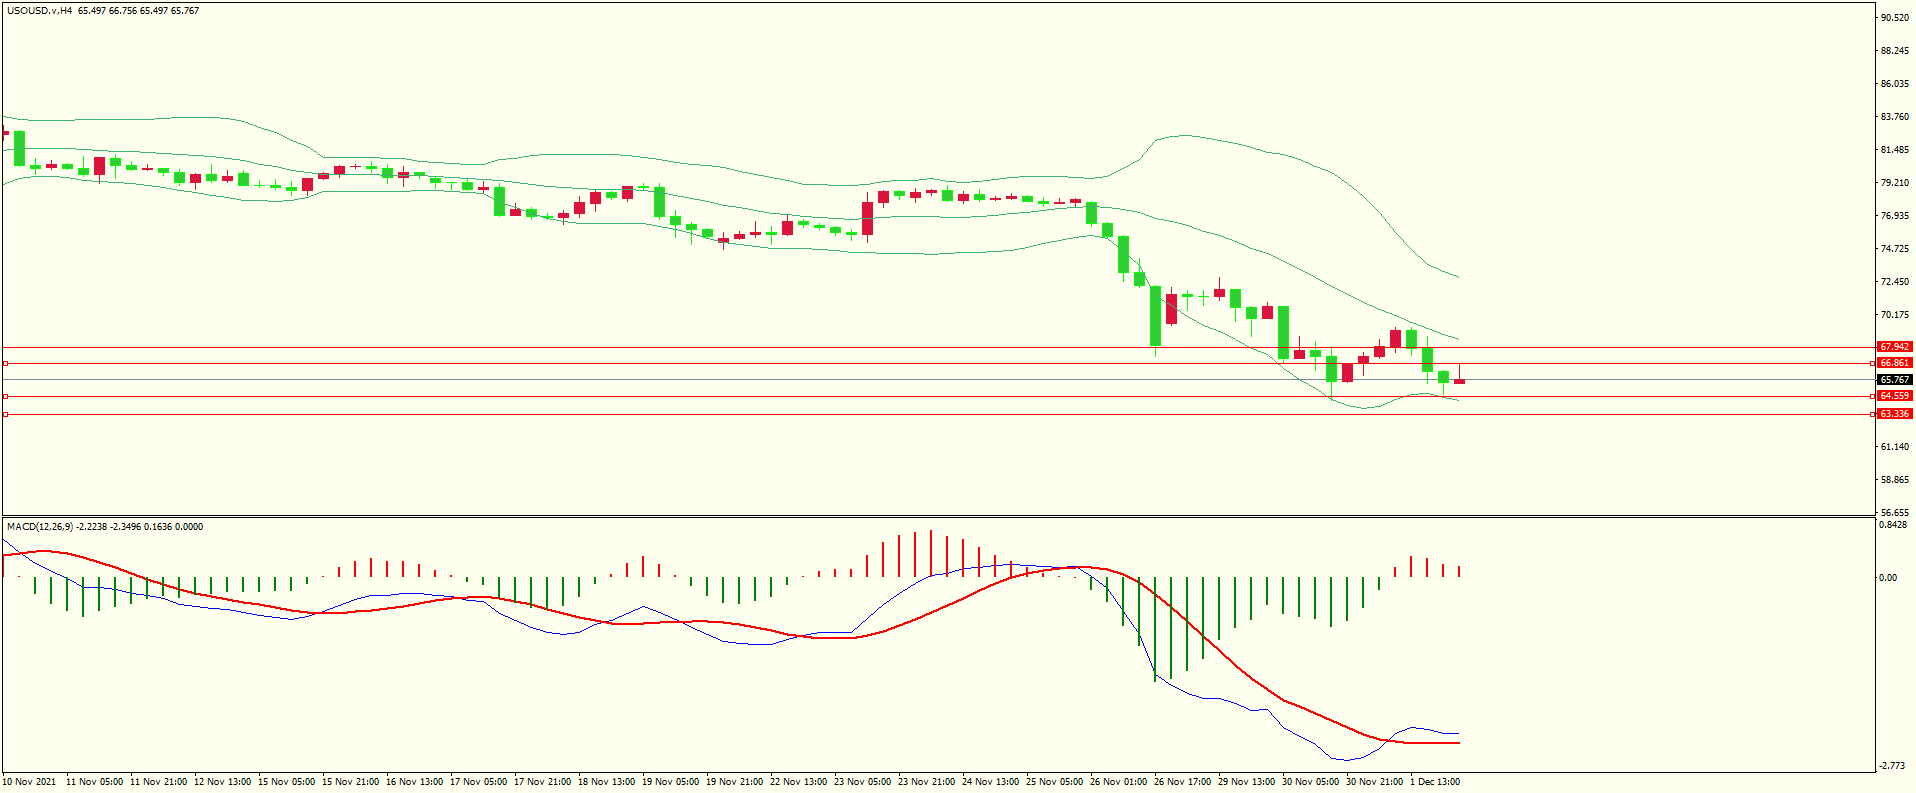Click the 17 Nov 21:00 time label

coord(543,782)
